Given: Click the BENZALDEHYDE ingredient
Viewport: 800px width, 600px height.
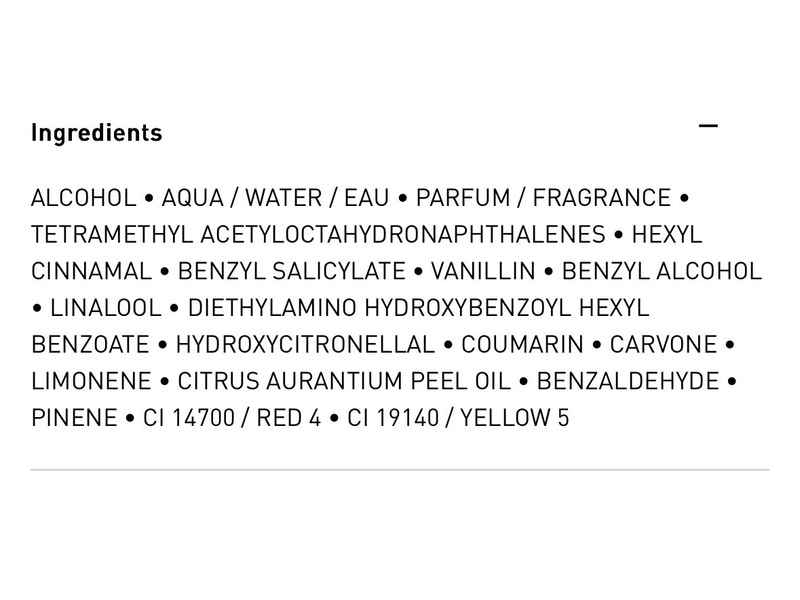Looking at the screenshot, I should [x=628, y=382].
